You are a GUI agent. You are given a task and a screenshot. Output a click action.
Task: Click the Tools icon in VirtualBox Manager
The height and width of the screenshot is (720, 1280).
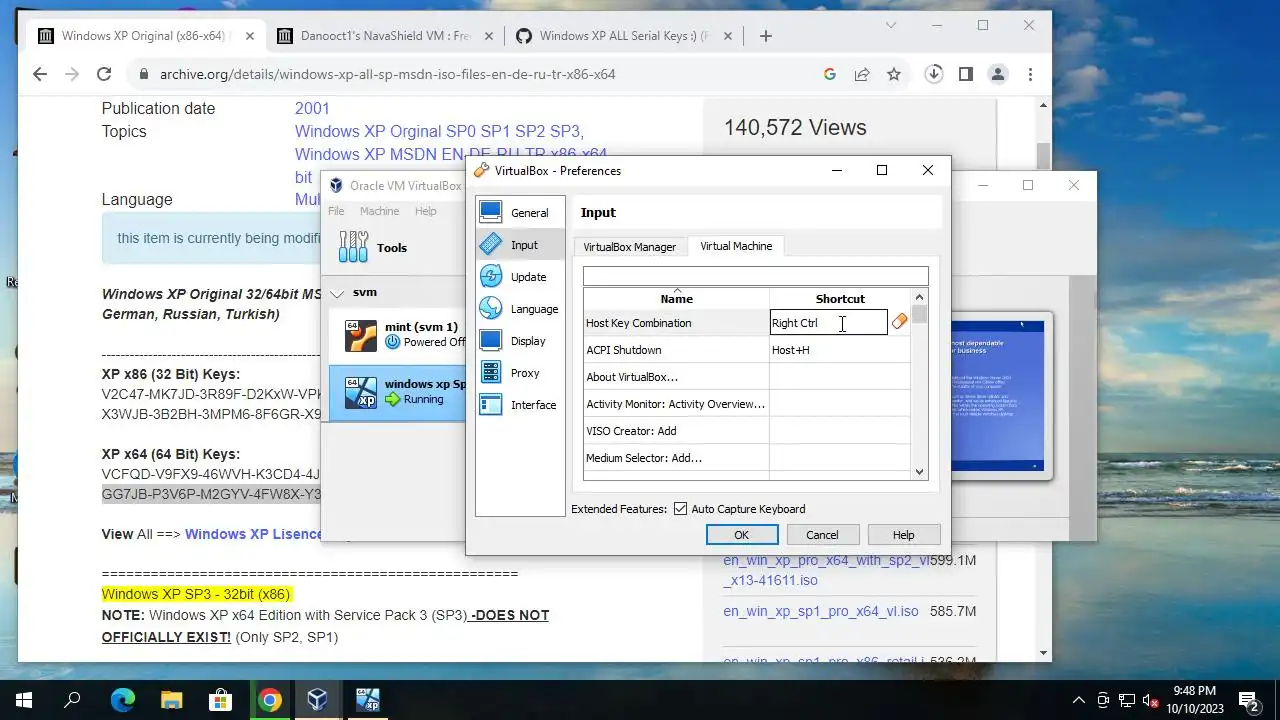click(353, 247)
